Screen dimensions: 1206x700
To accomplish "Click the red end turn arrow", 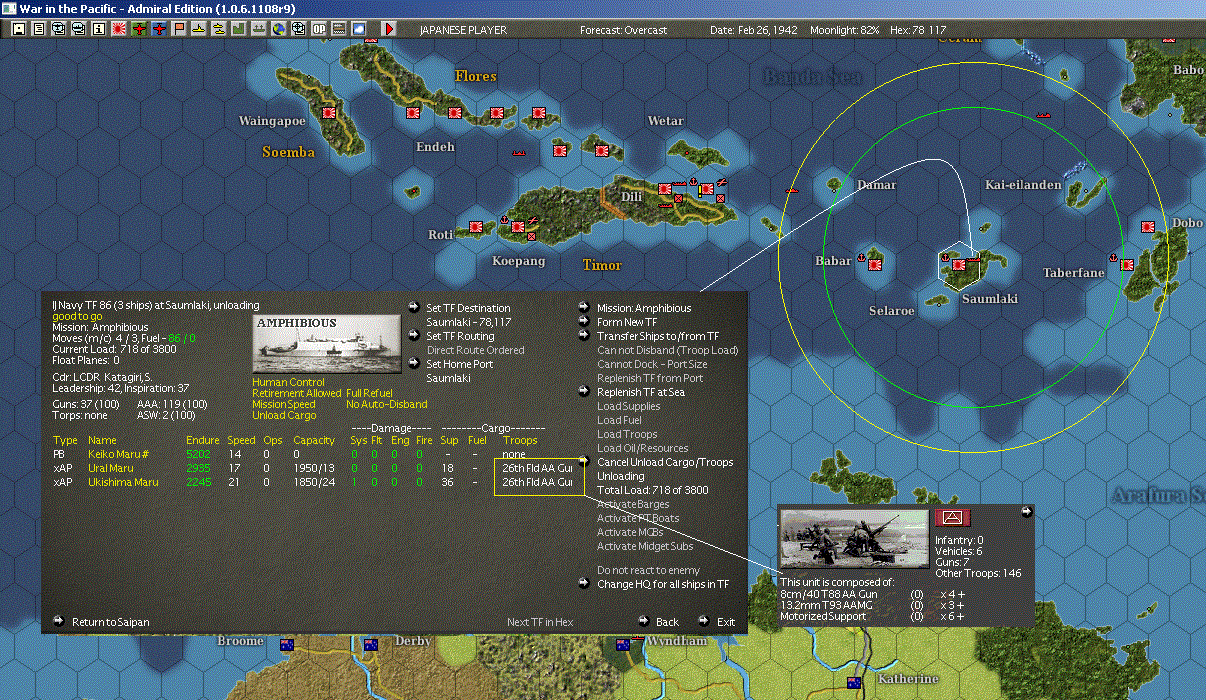I will click(391, 30).
